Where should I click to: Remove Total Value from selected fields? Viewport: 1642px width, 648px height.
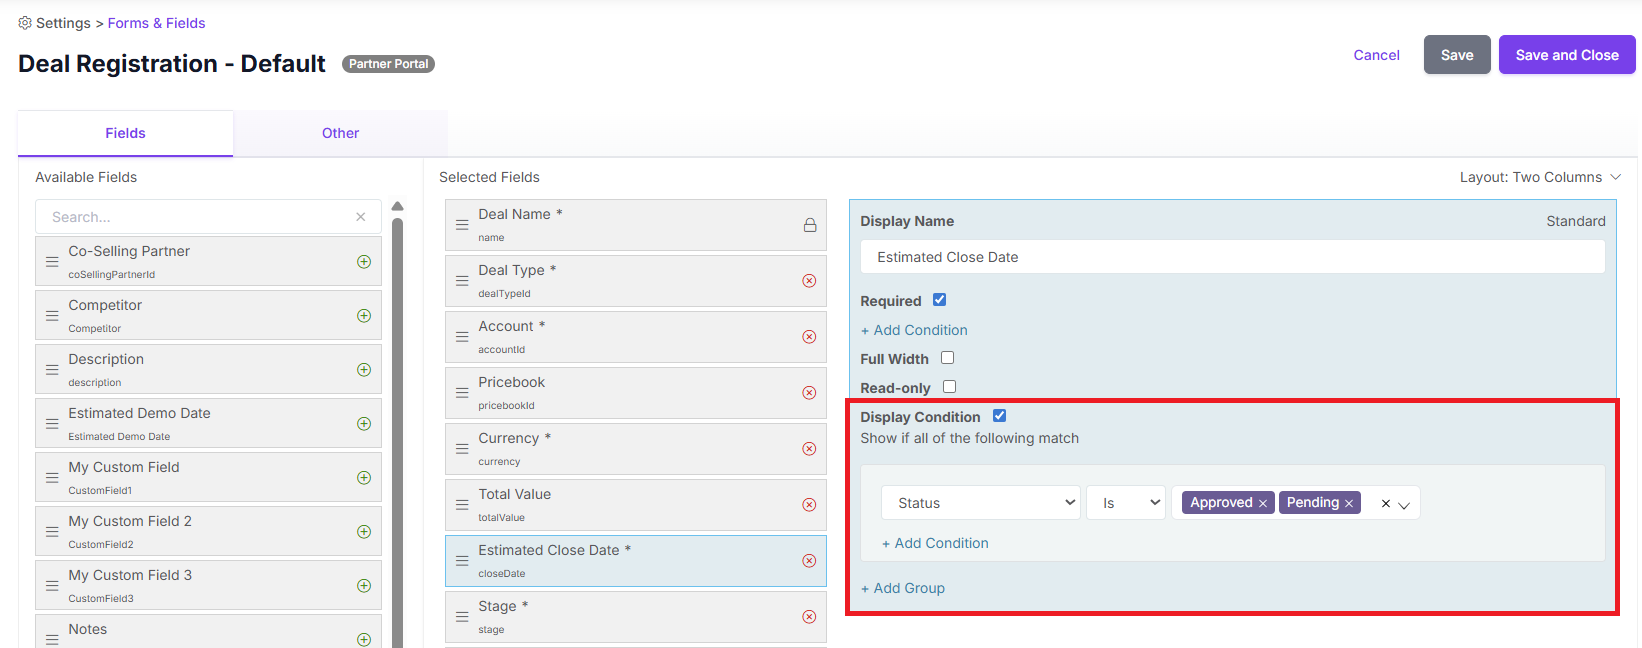(x=809, y=505)
